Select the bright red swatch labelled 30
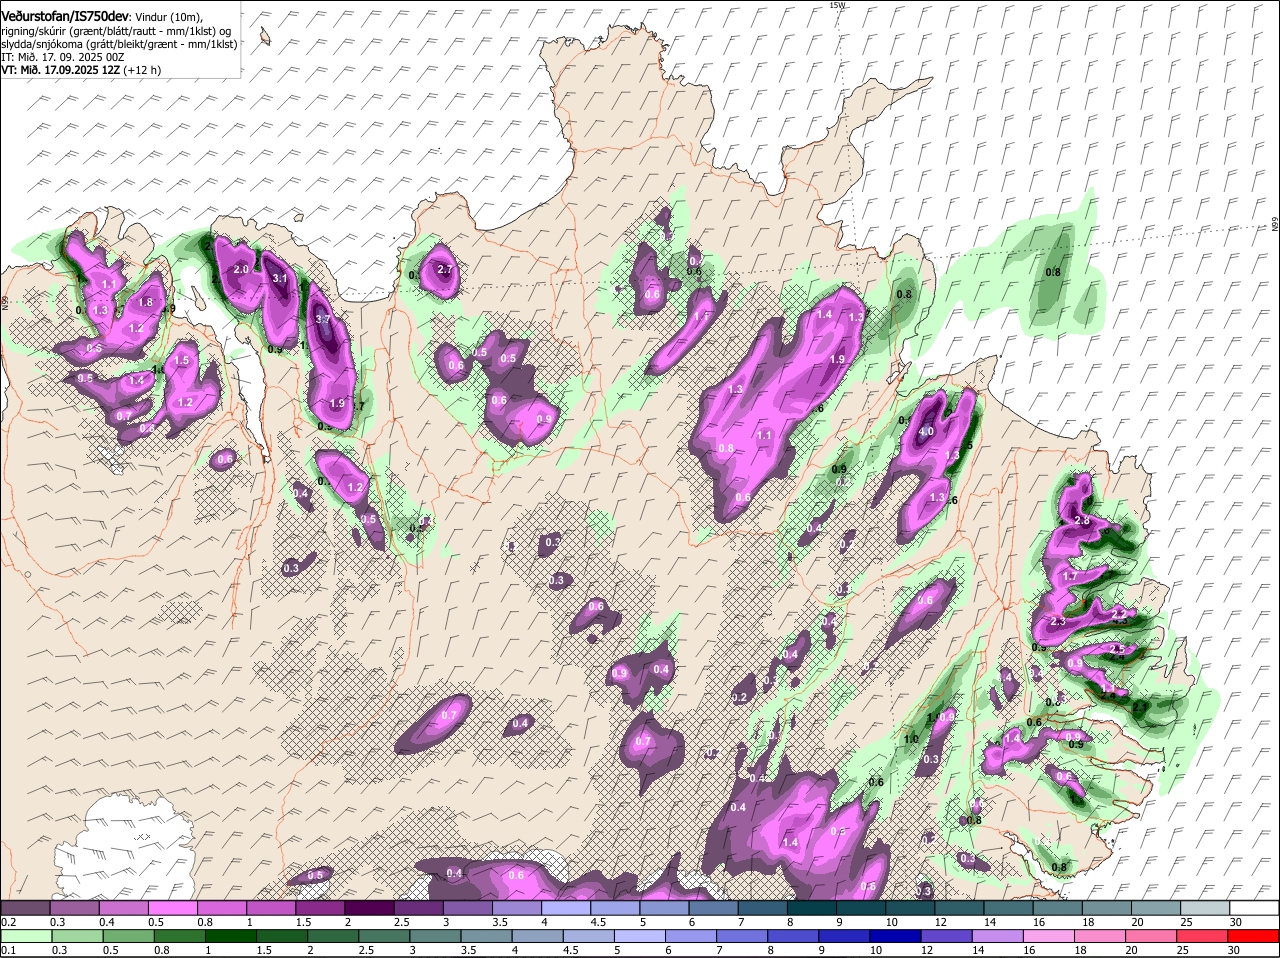1280x958 pixels. (x=1253, y=936)
